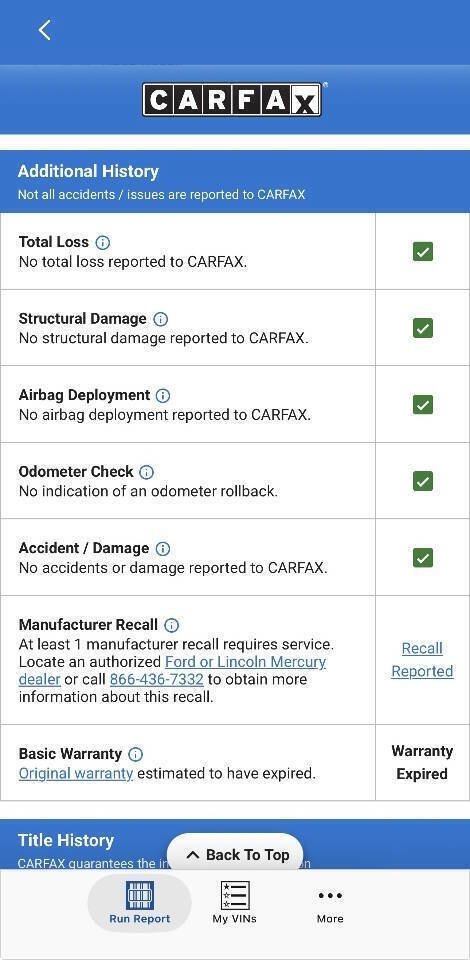Image resolution: width=470 pixels, height=960 pixels.
Task: Open info icon beside Airbag Deployment
Action: pyautogui.click(x=163, y=396)
